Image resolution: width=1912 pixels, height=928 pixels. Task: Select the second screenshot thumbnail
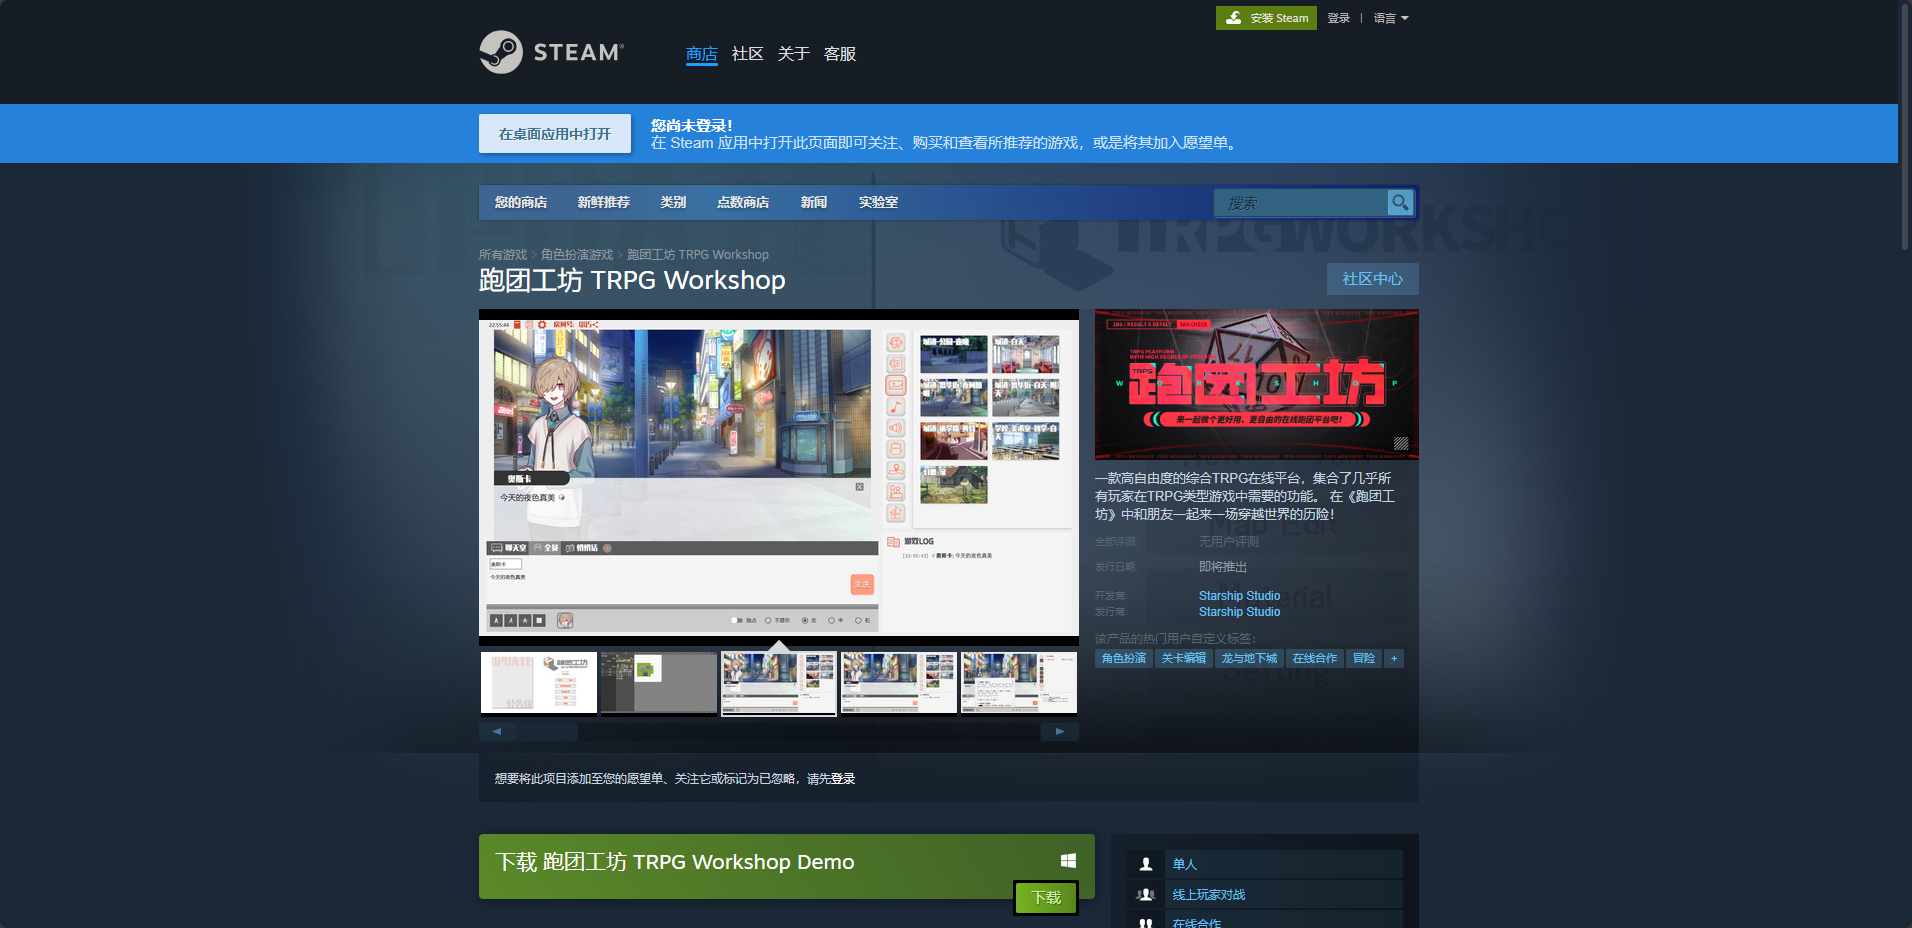(x=659, y=682)
